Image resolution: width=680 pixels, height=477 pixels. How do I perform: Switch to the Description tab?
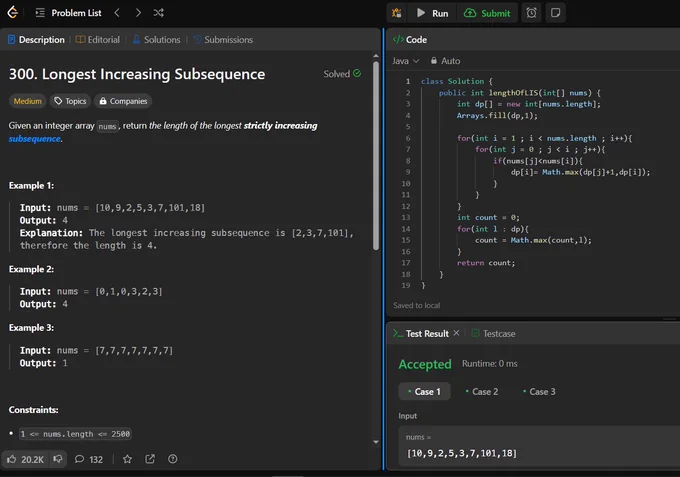(x=36, y=39)
